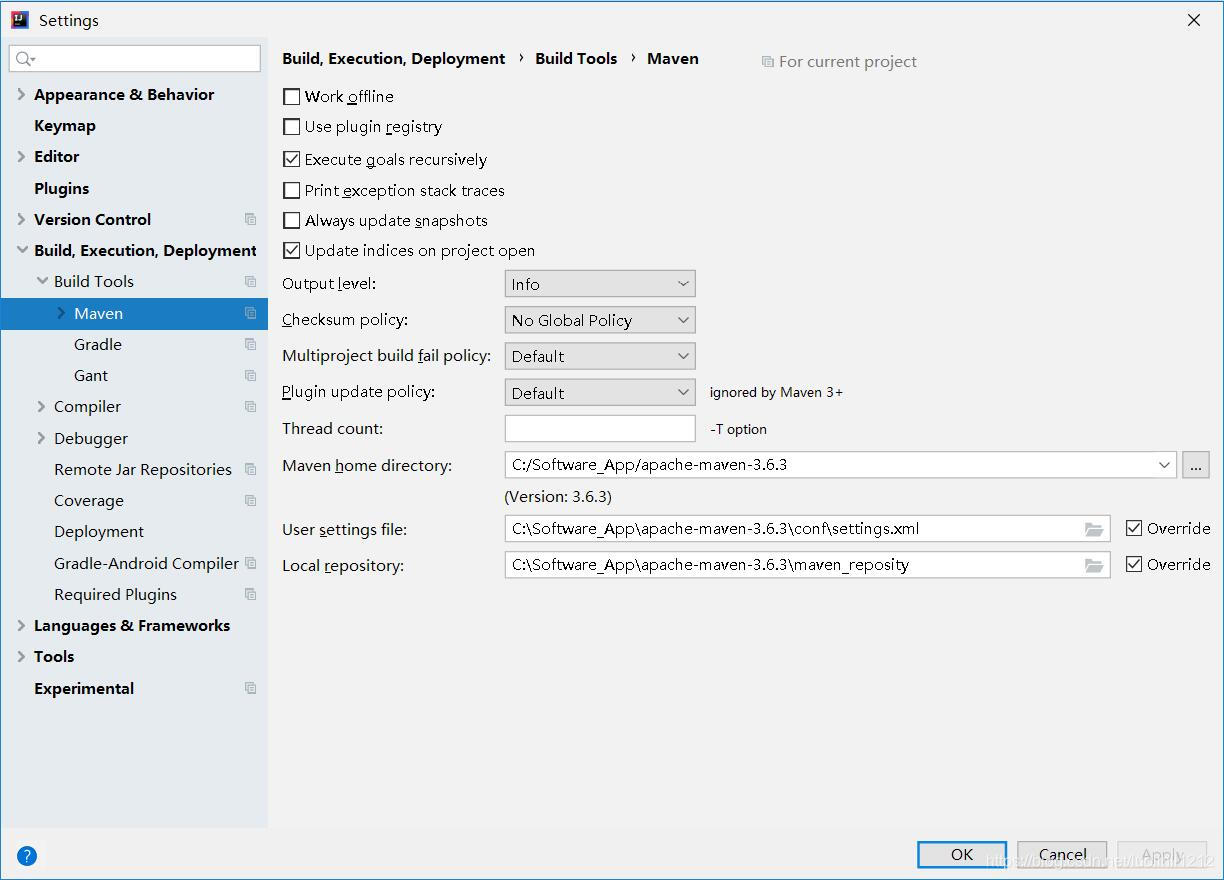Open Remote Jar Repositories settings
1224x880 pixels.
tap(143, 469)
